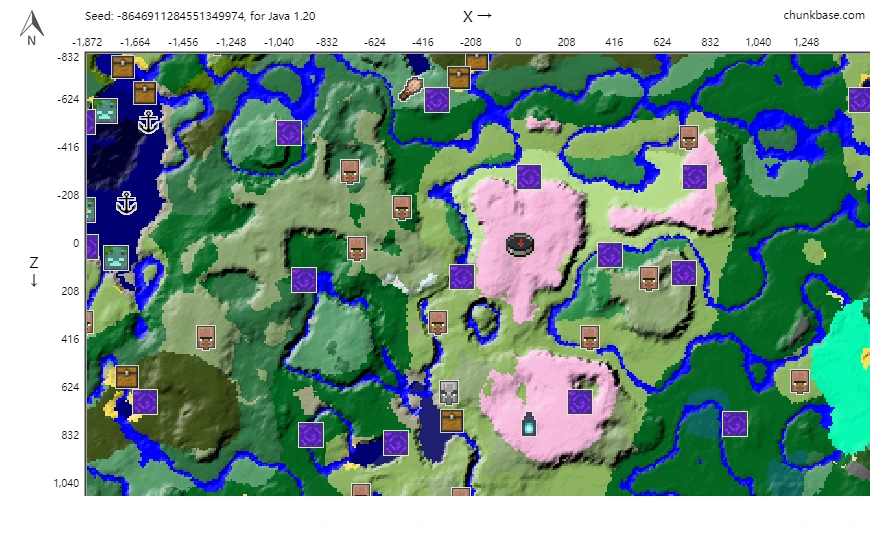Select ruined portal at west edge of spawn cherry grove
Viewport: 870px width, 540px height.
pyautogui.click(x=462, y=276)
